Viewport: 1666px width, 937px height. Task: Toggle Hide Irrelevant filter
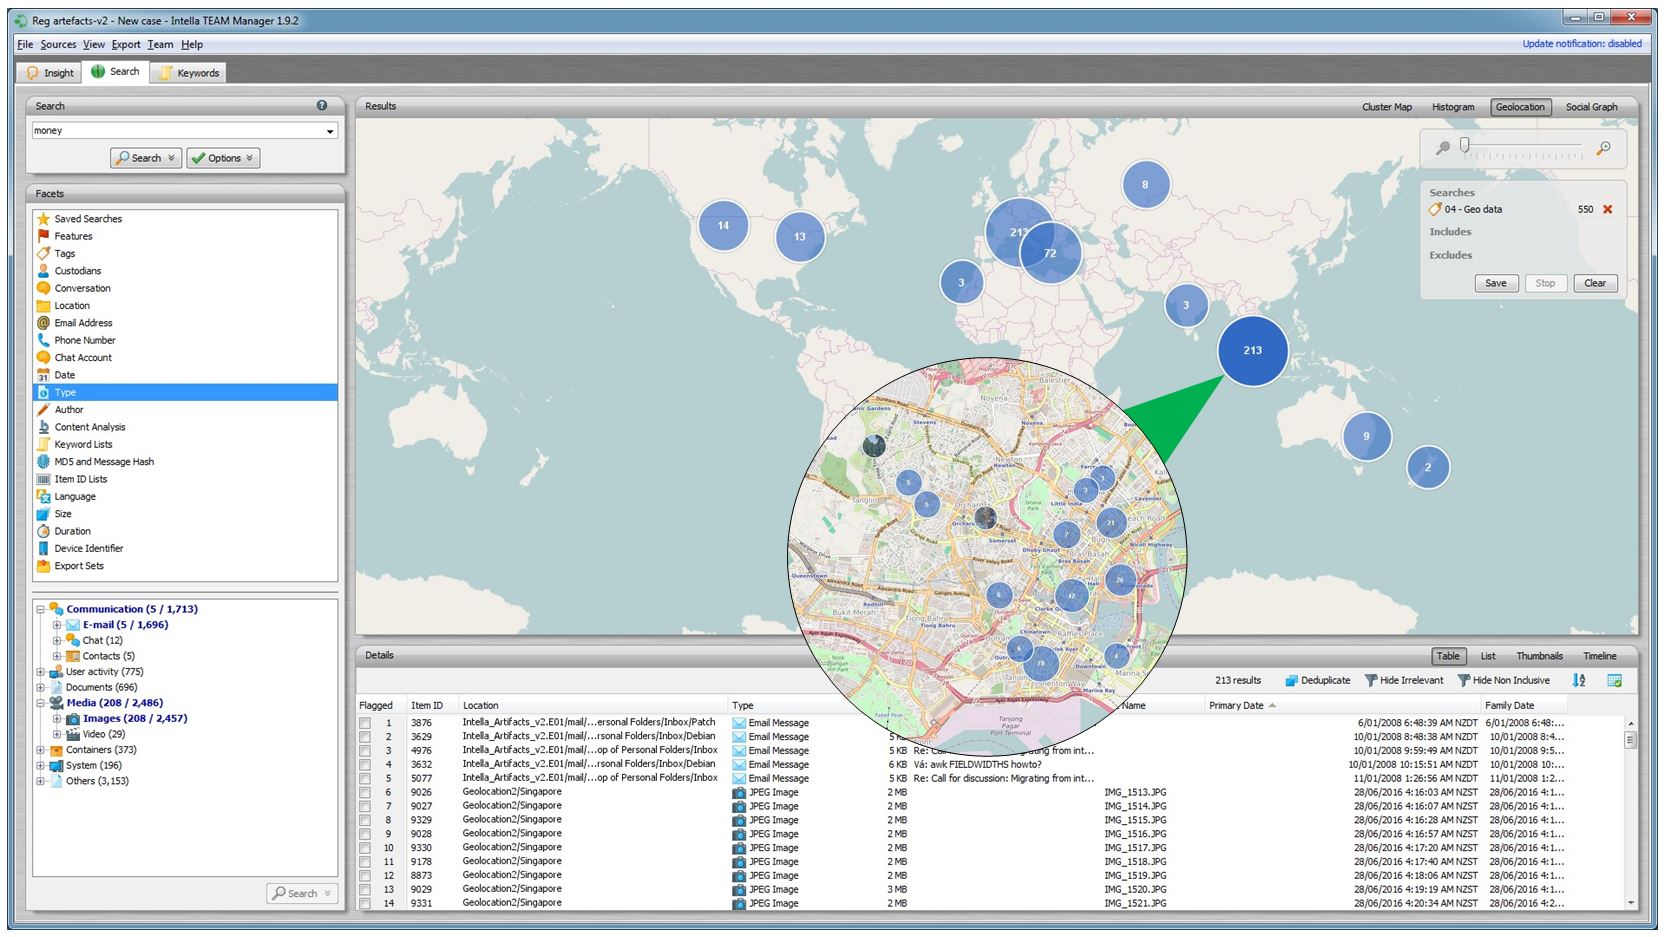pos(1404,680)
